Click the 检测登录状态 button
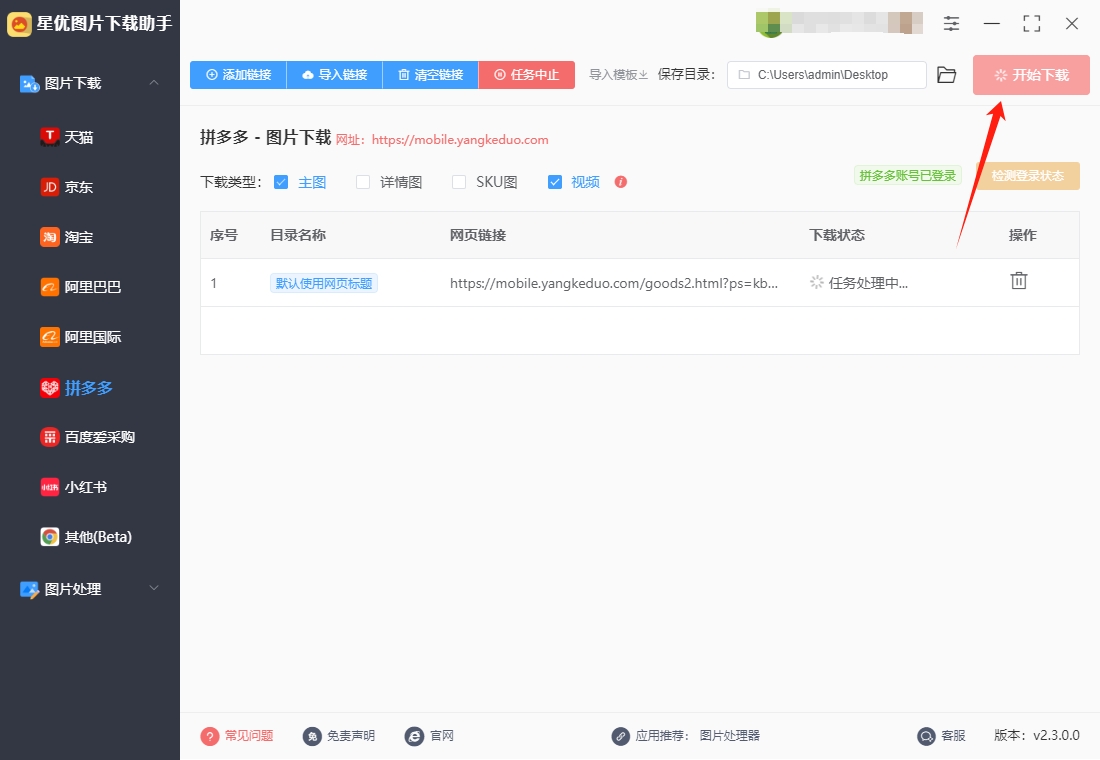Screen dimensions: 1100x760 click(x=1028, y=175)
